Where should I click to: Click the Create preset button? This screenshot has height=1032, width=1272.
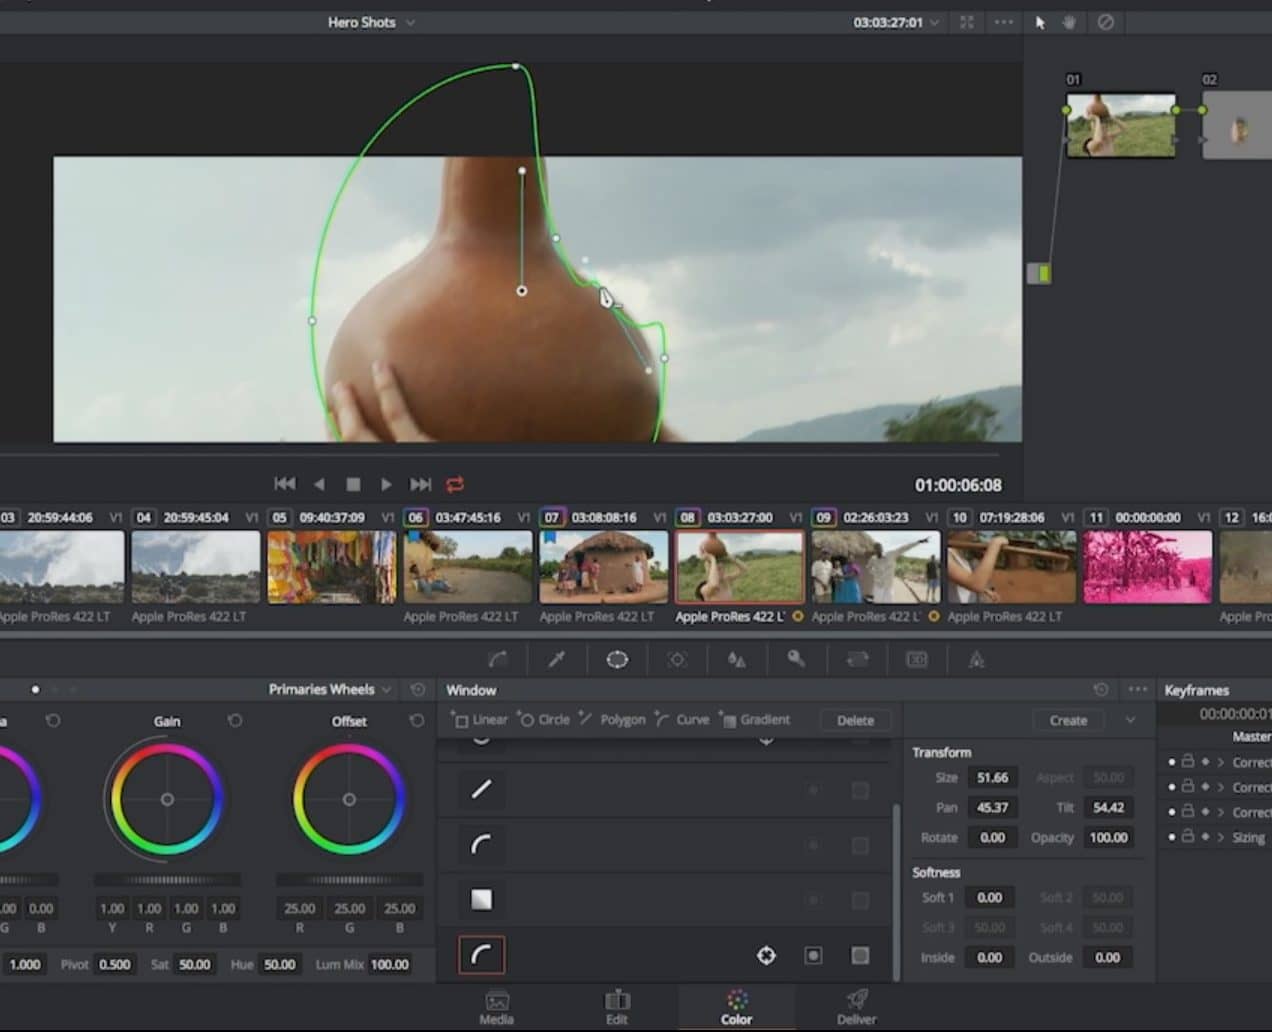pos(1068,720)
